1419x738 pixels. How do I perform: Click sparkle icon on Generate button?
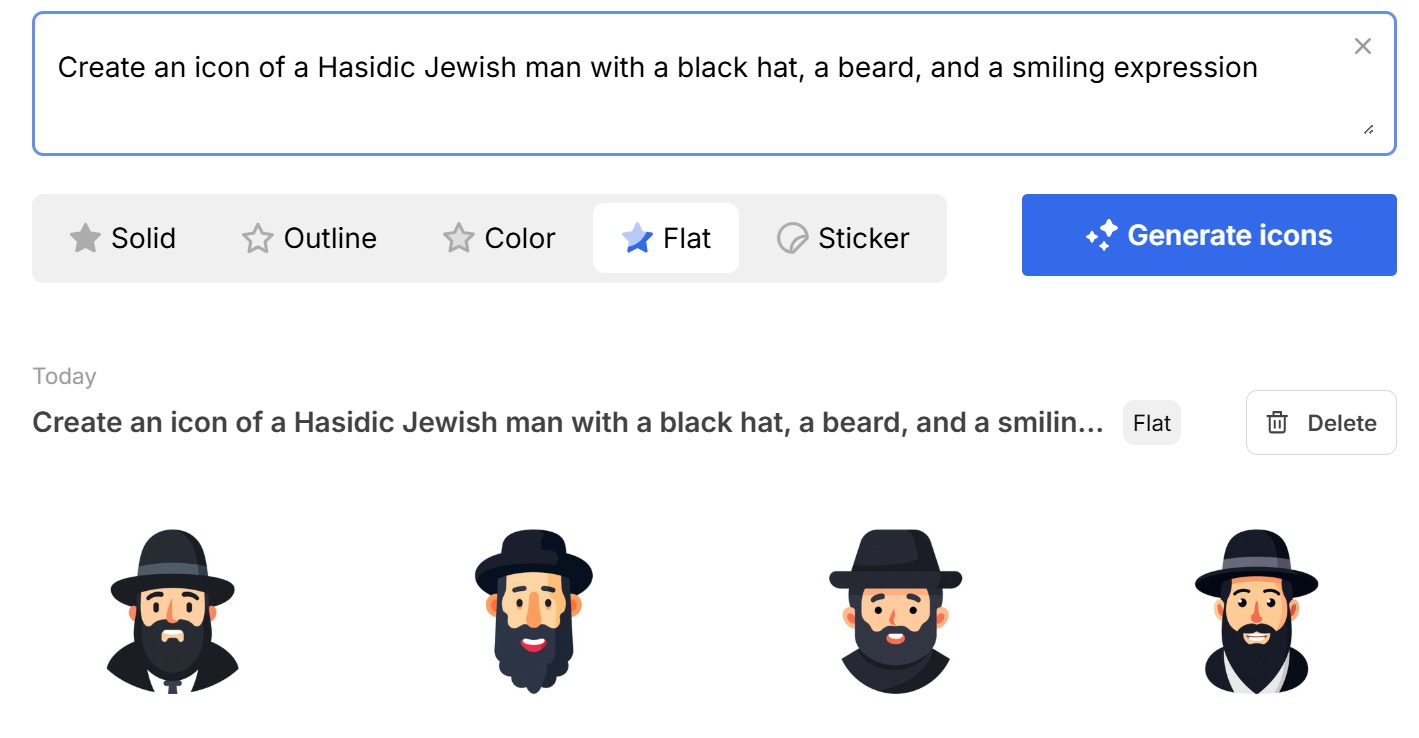1101,236
